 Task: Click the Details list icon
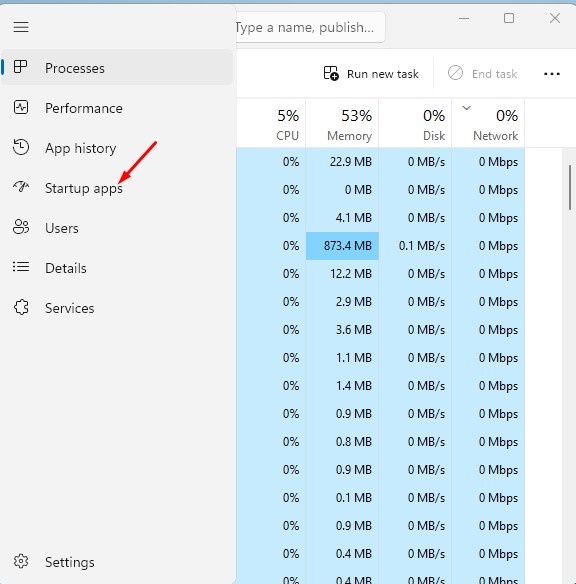(x=21, y=267)
